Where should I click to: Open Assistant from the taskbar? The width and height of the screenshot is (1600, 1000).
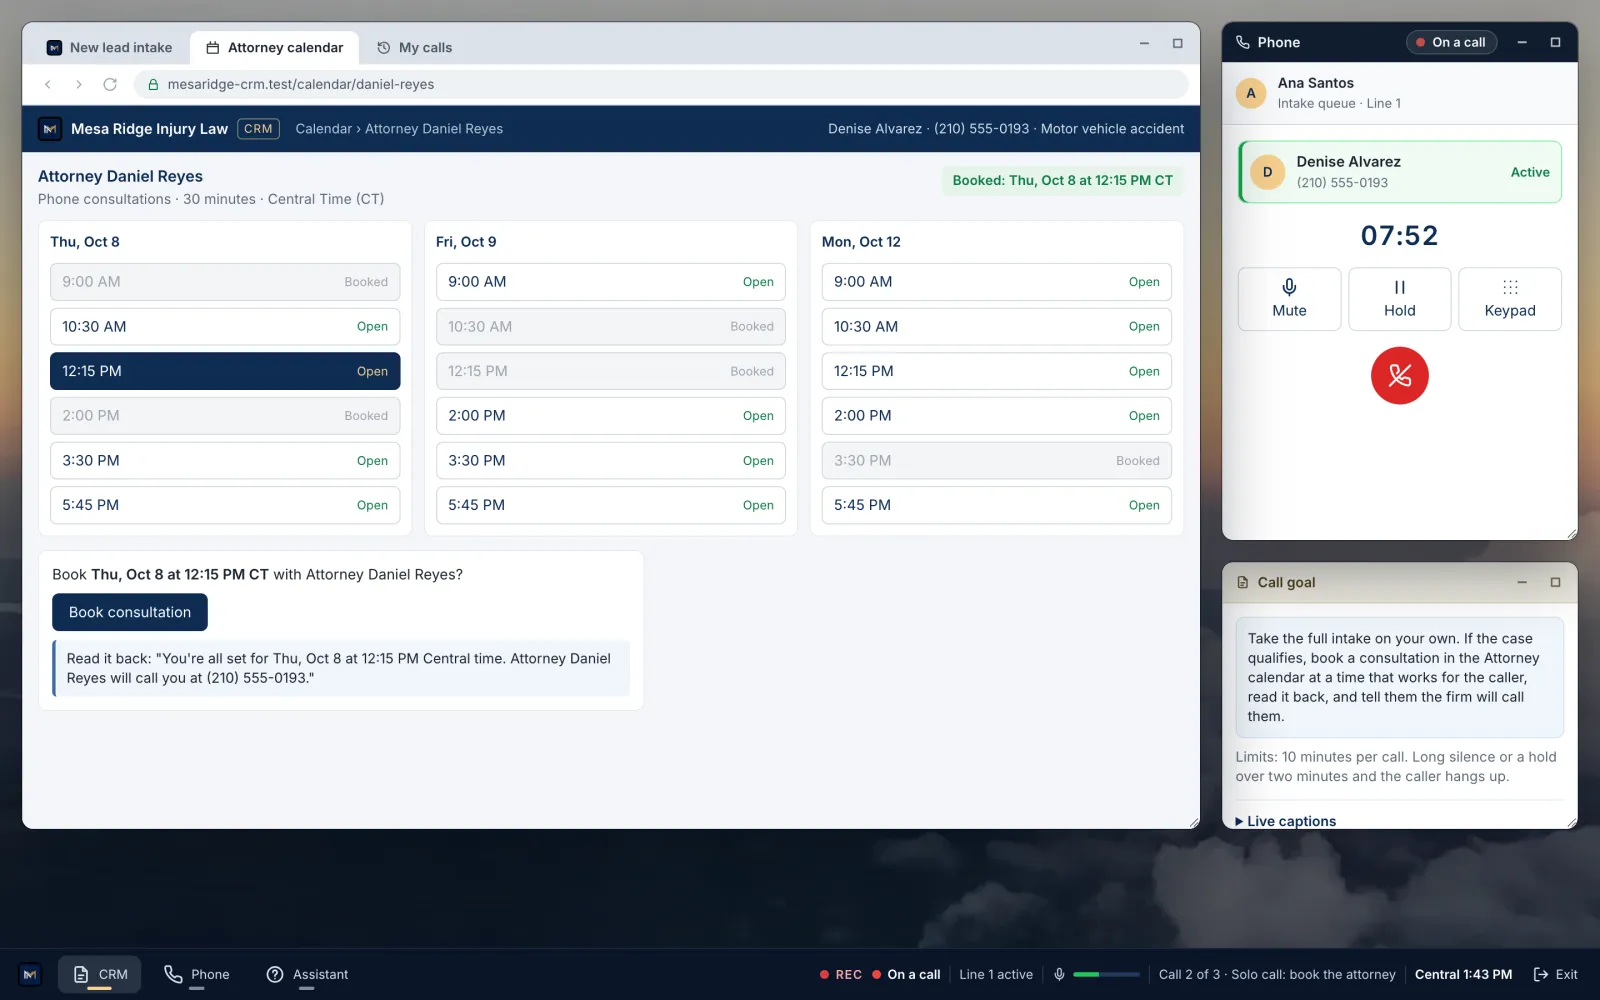(307, 974)
